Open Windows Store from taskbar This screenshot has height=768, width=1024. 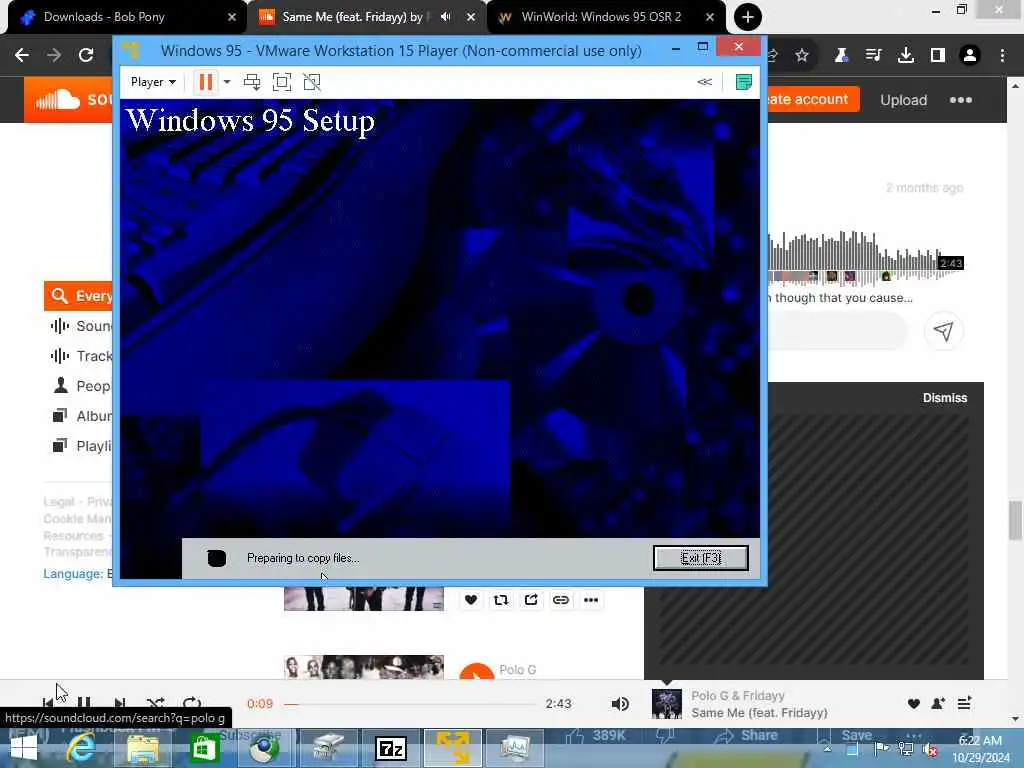[204, 748]
